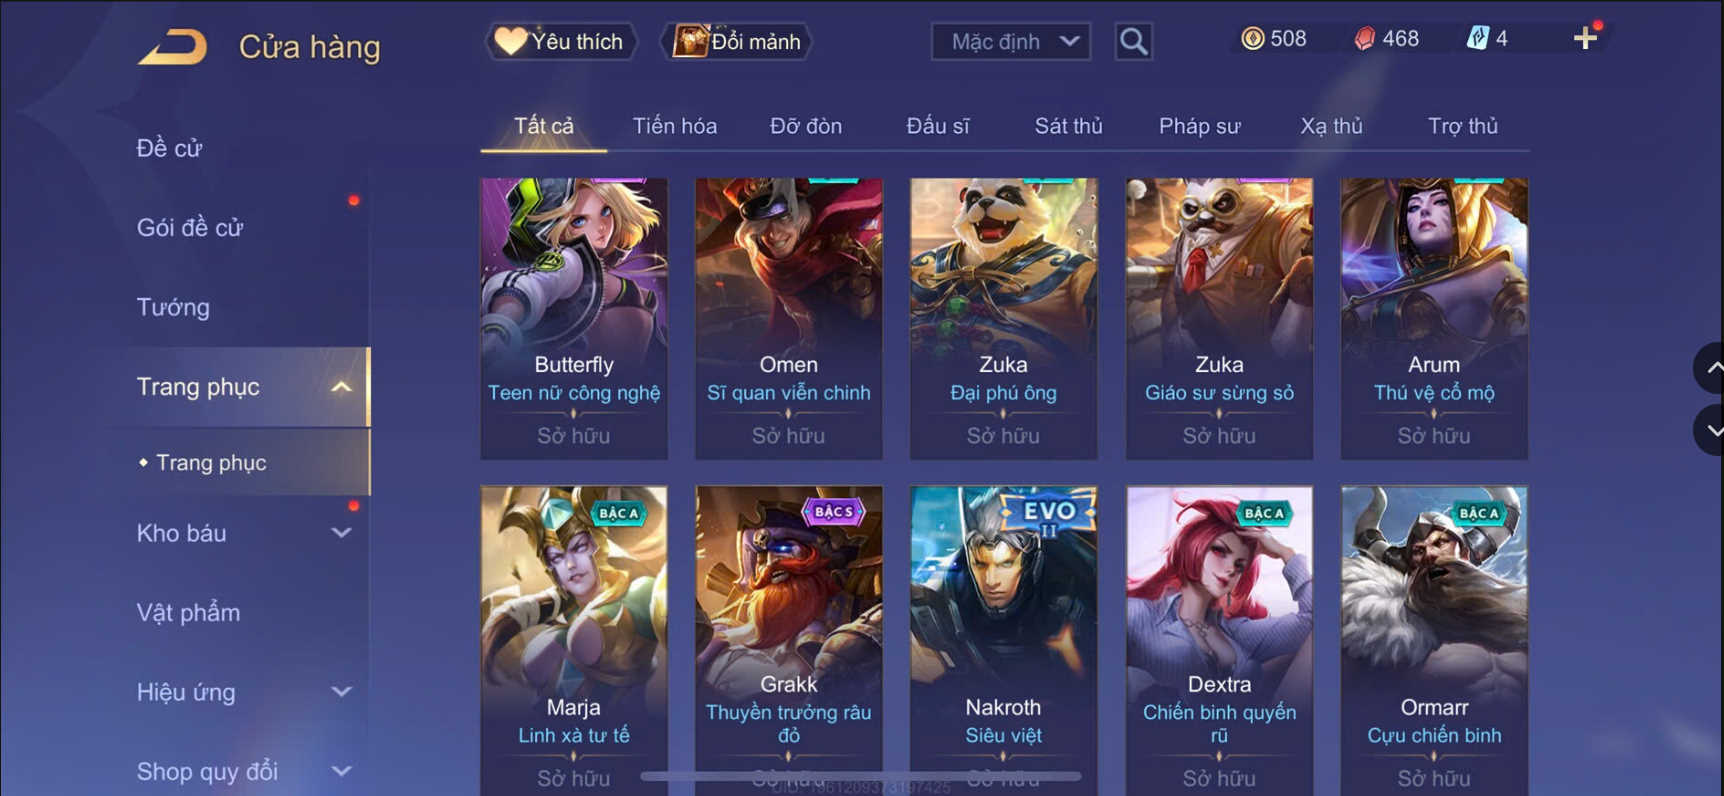
Task: Click the red ruby currency icon
Action: tap(1364, 38)
